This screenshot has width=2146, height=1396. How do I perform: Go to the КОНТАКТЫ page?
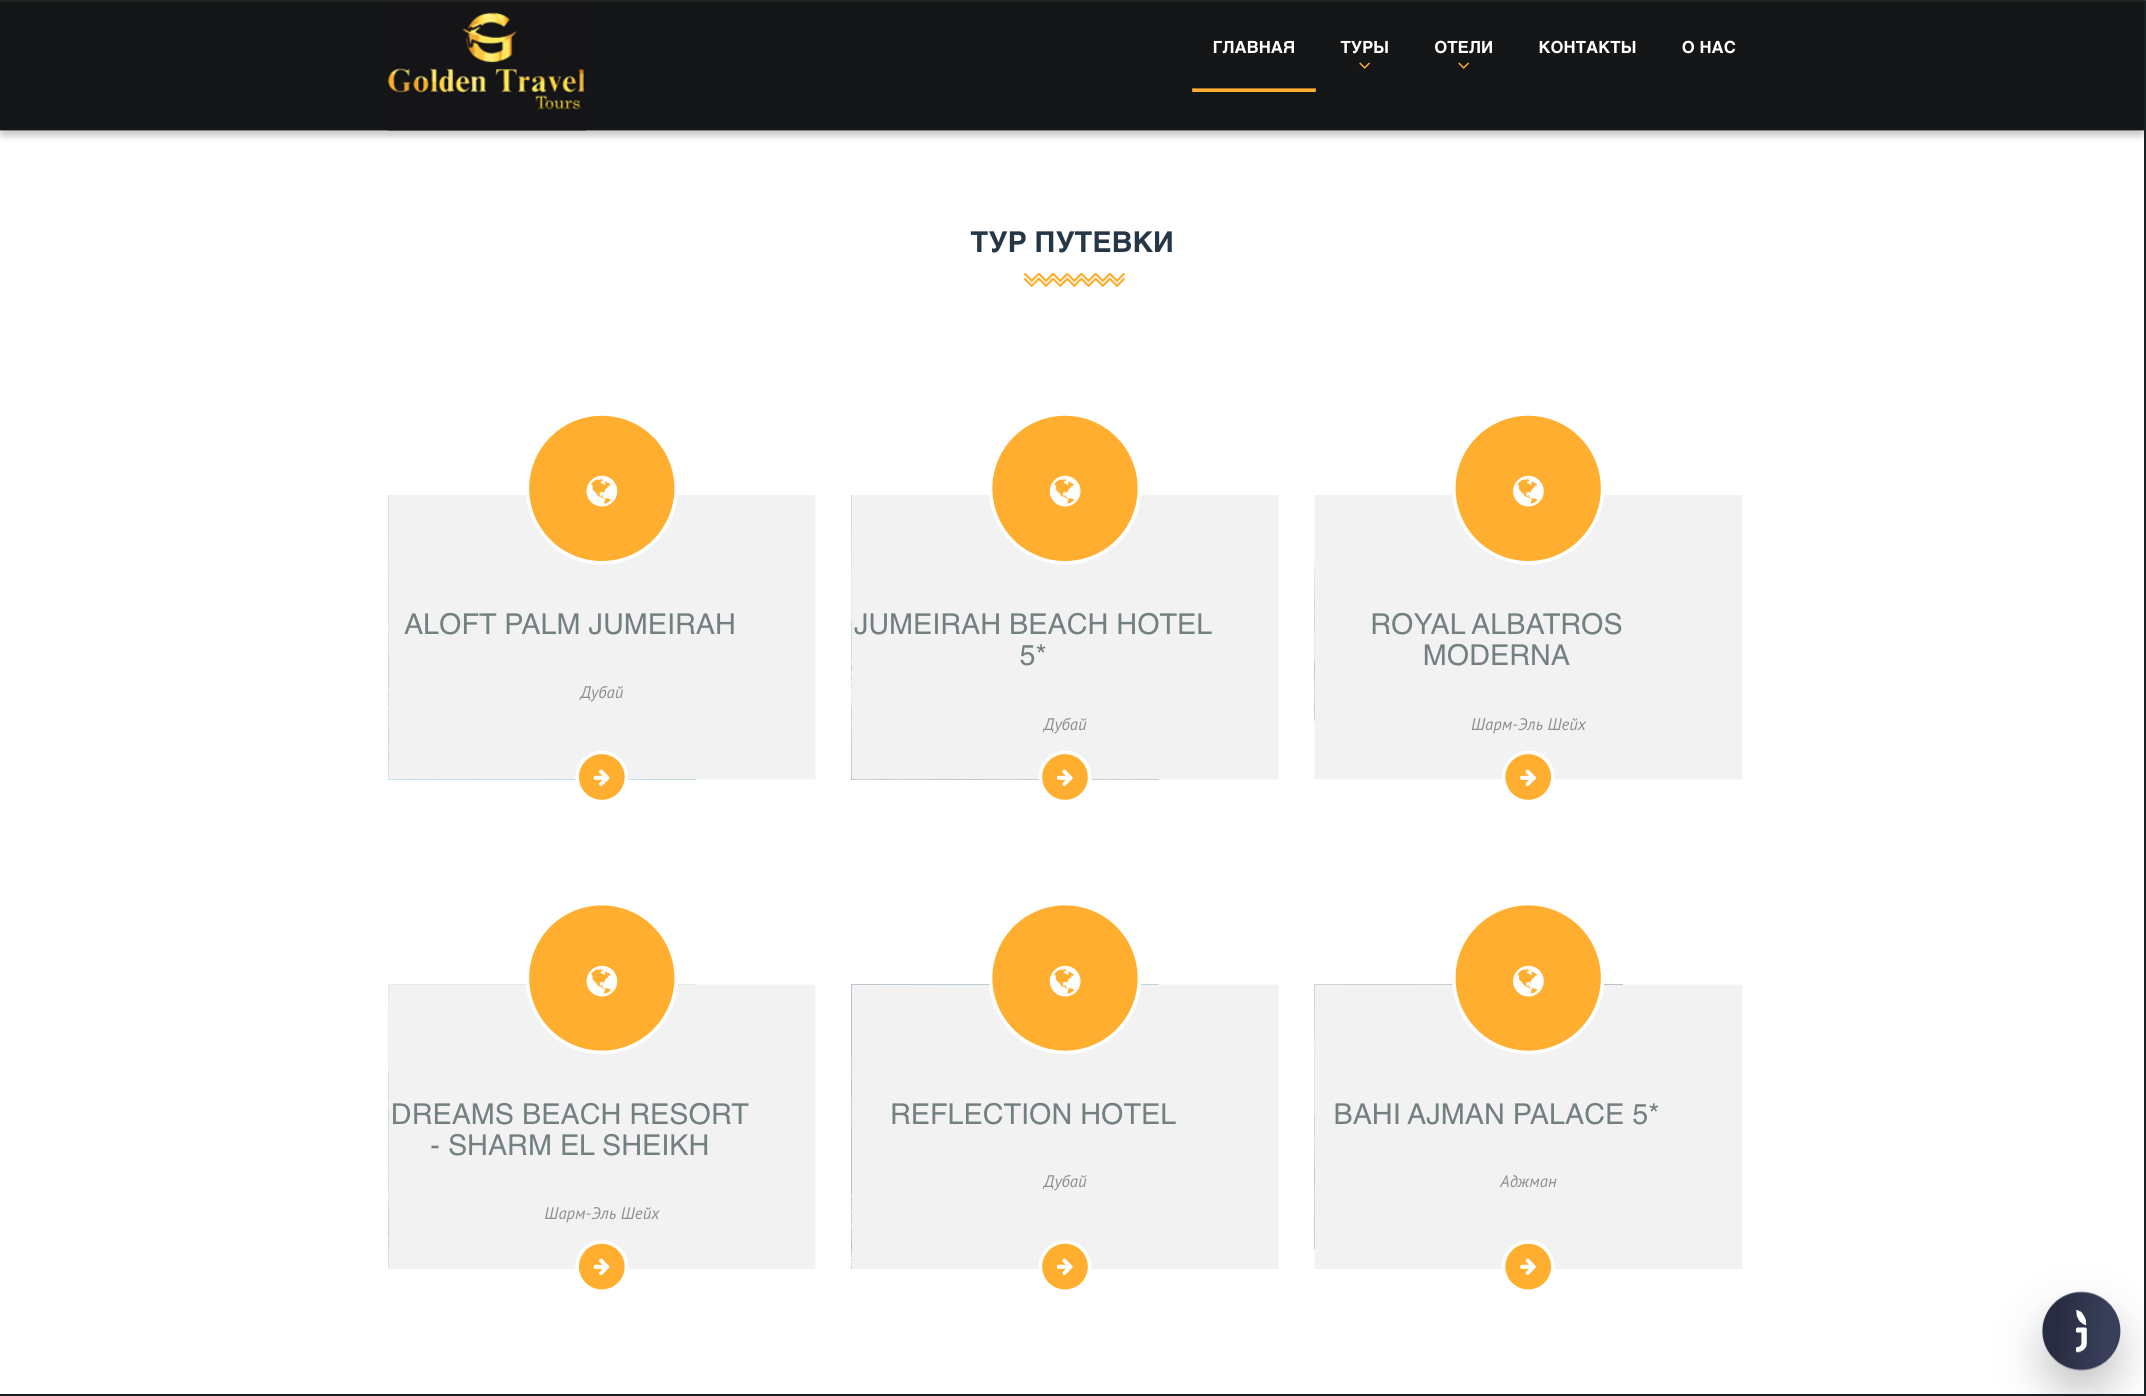point(1587,47)
